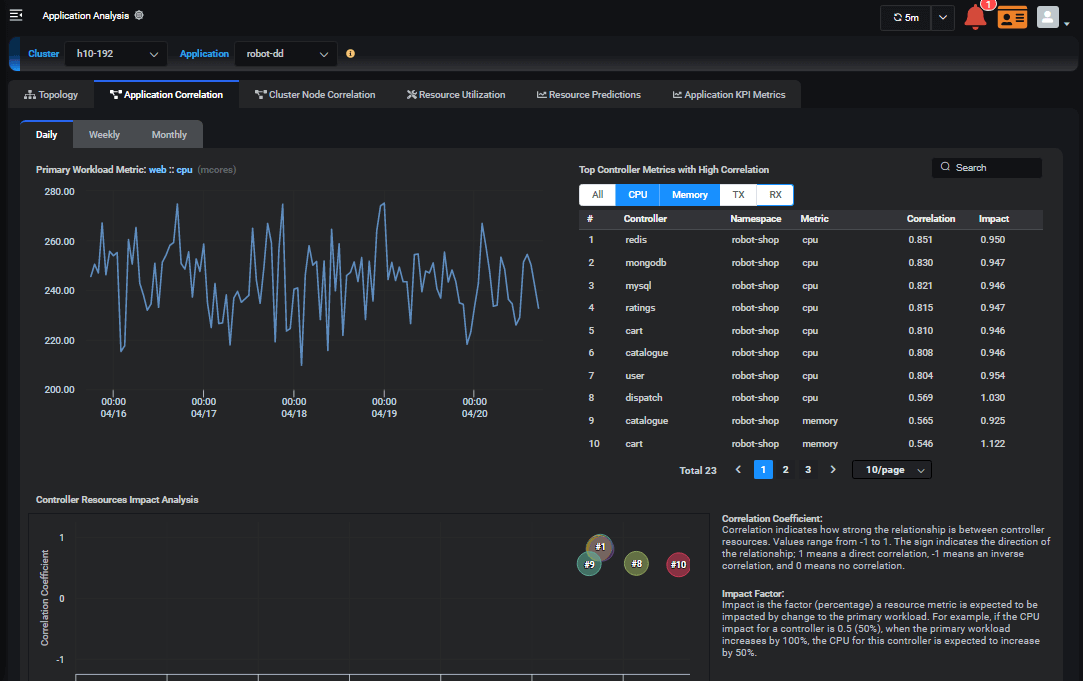Click the settings gear next to Application Analysis
This screenshot has width=1083, height=681.
139,15
